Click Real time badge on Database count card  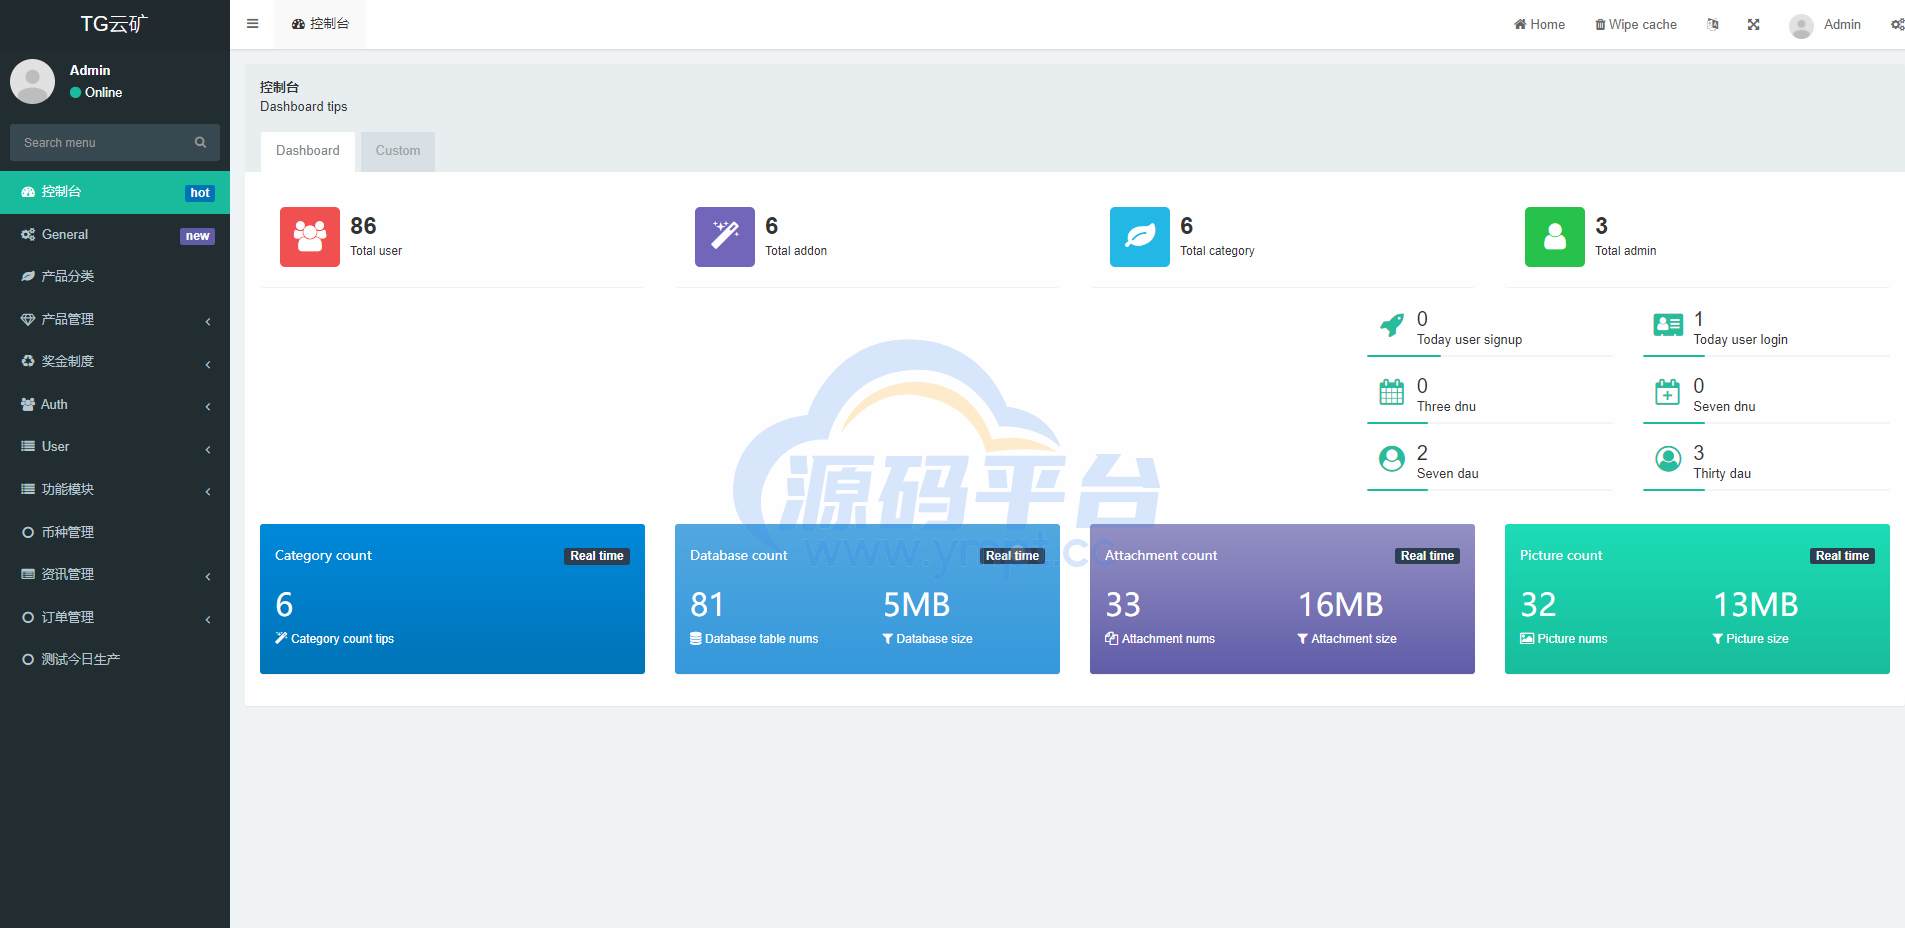tap(1012, 556)
